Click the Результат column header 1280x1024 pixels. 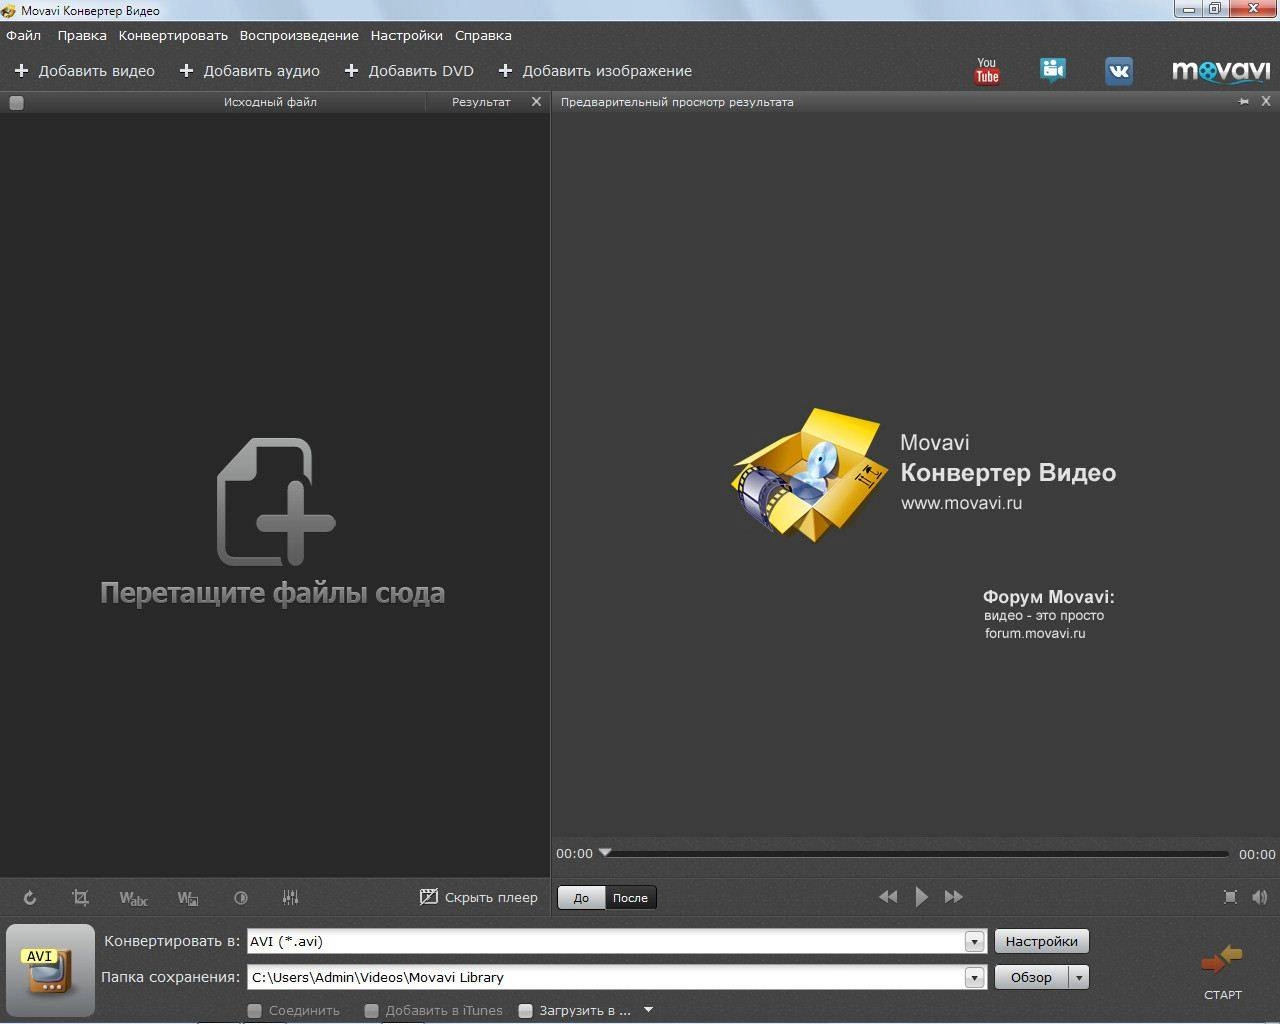(481, 102)
